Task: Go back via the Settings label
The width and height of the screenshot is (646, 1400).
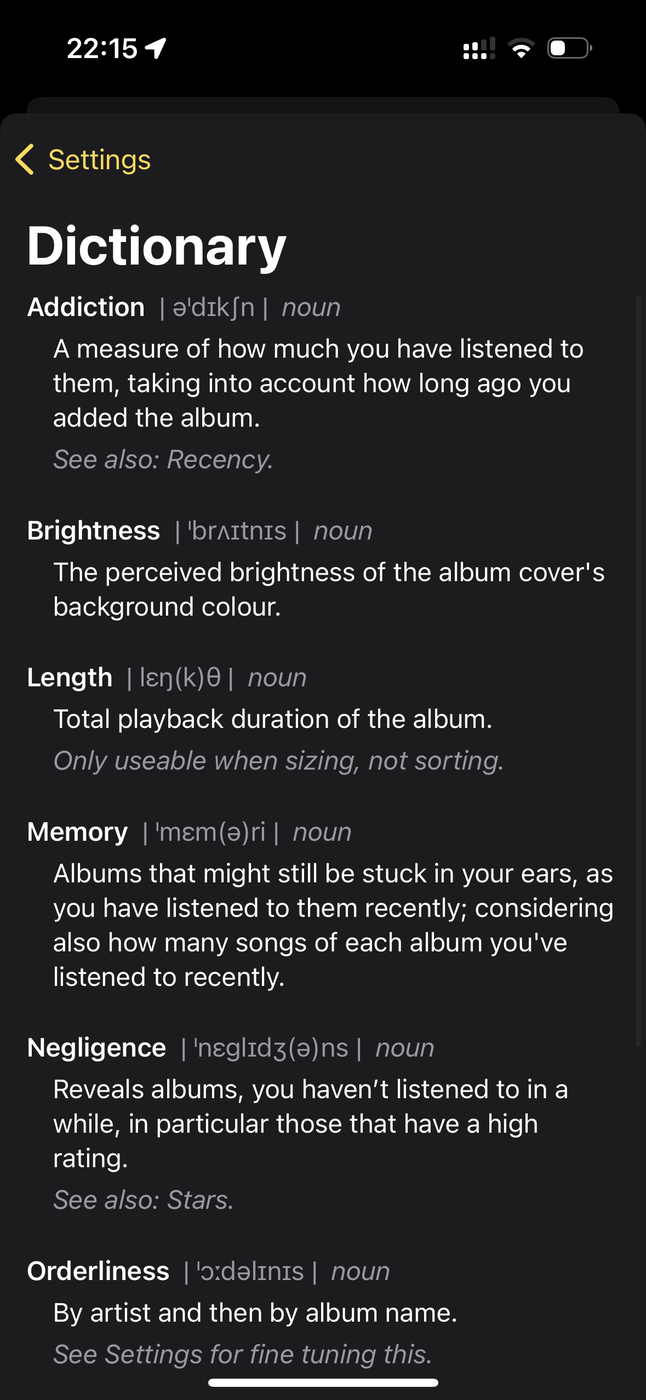Action: 99,160
